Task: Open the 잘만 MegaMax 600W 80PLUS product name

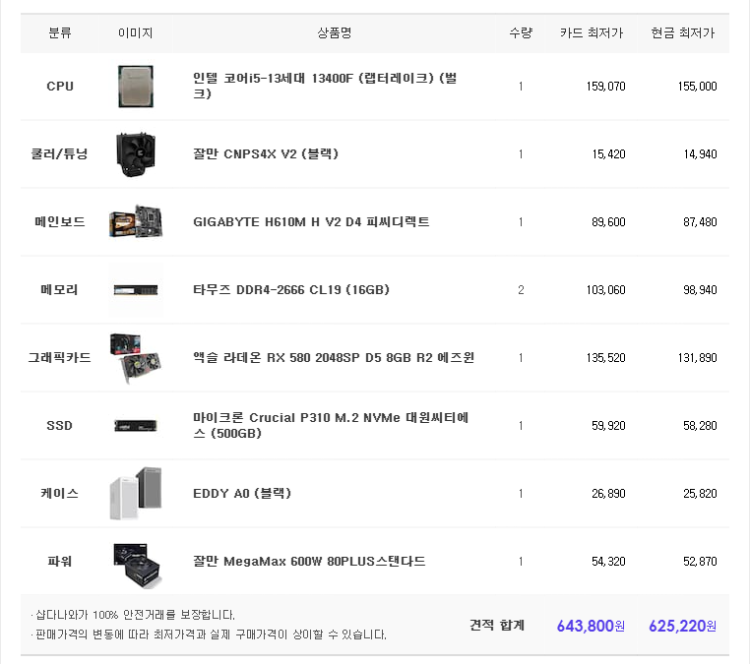Action: point(309,561)
